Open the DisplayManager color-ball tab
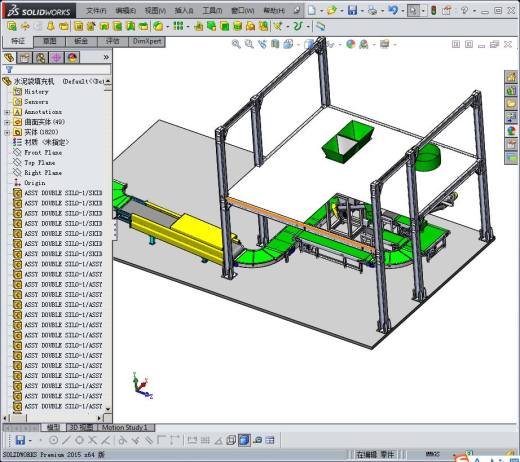The image size is (520, 462). [72, 58]
